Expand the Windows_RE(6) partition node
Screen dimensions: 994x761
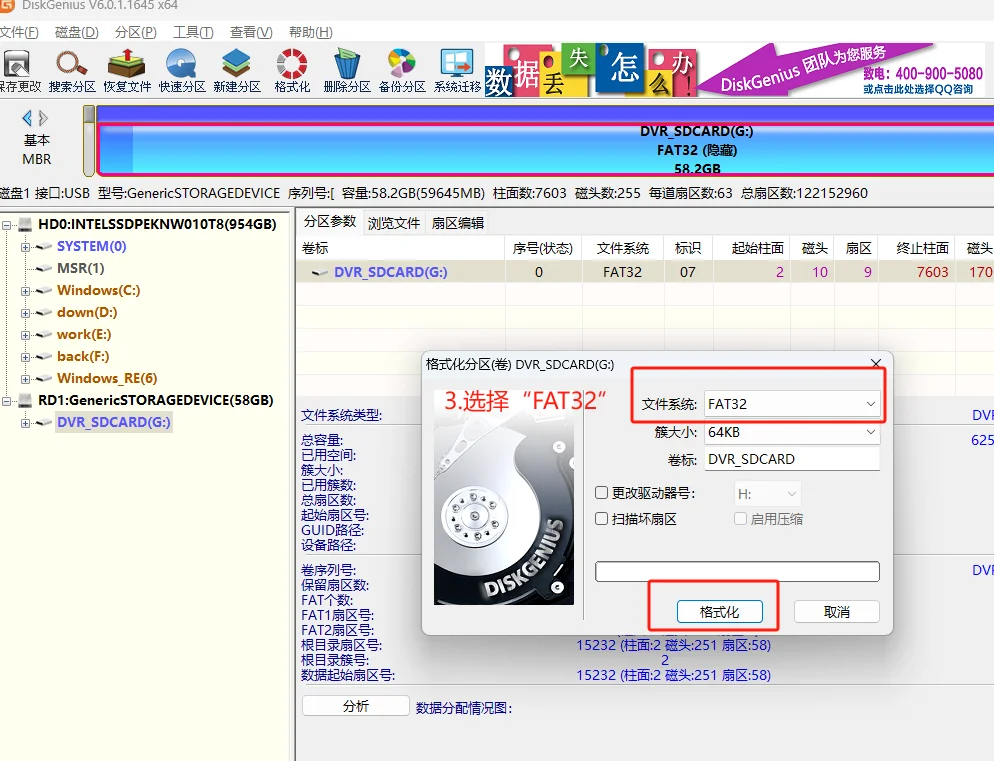click(25, 379)
